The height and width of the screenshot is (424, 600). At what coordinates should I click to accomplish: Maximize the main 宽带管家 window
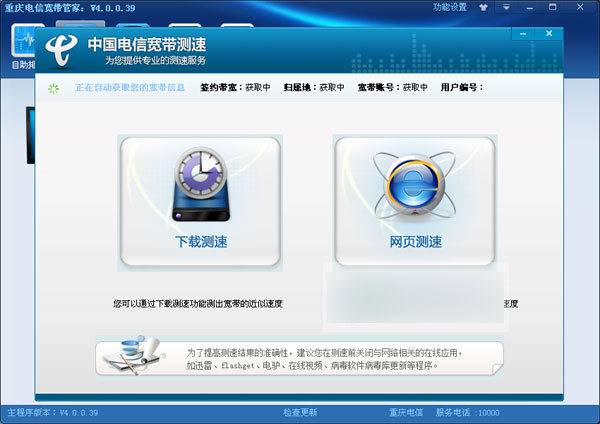[553, 7]
